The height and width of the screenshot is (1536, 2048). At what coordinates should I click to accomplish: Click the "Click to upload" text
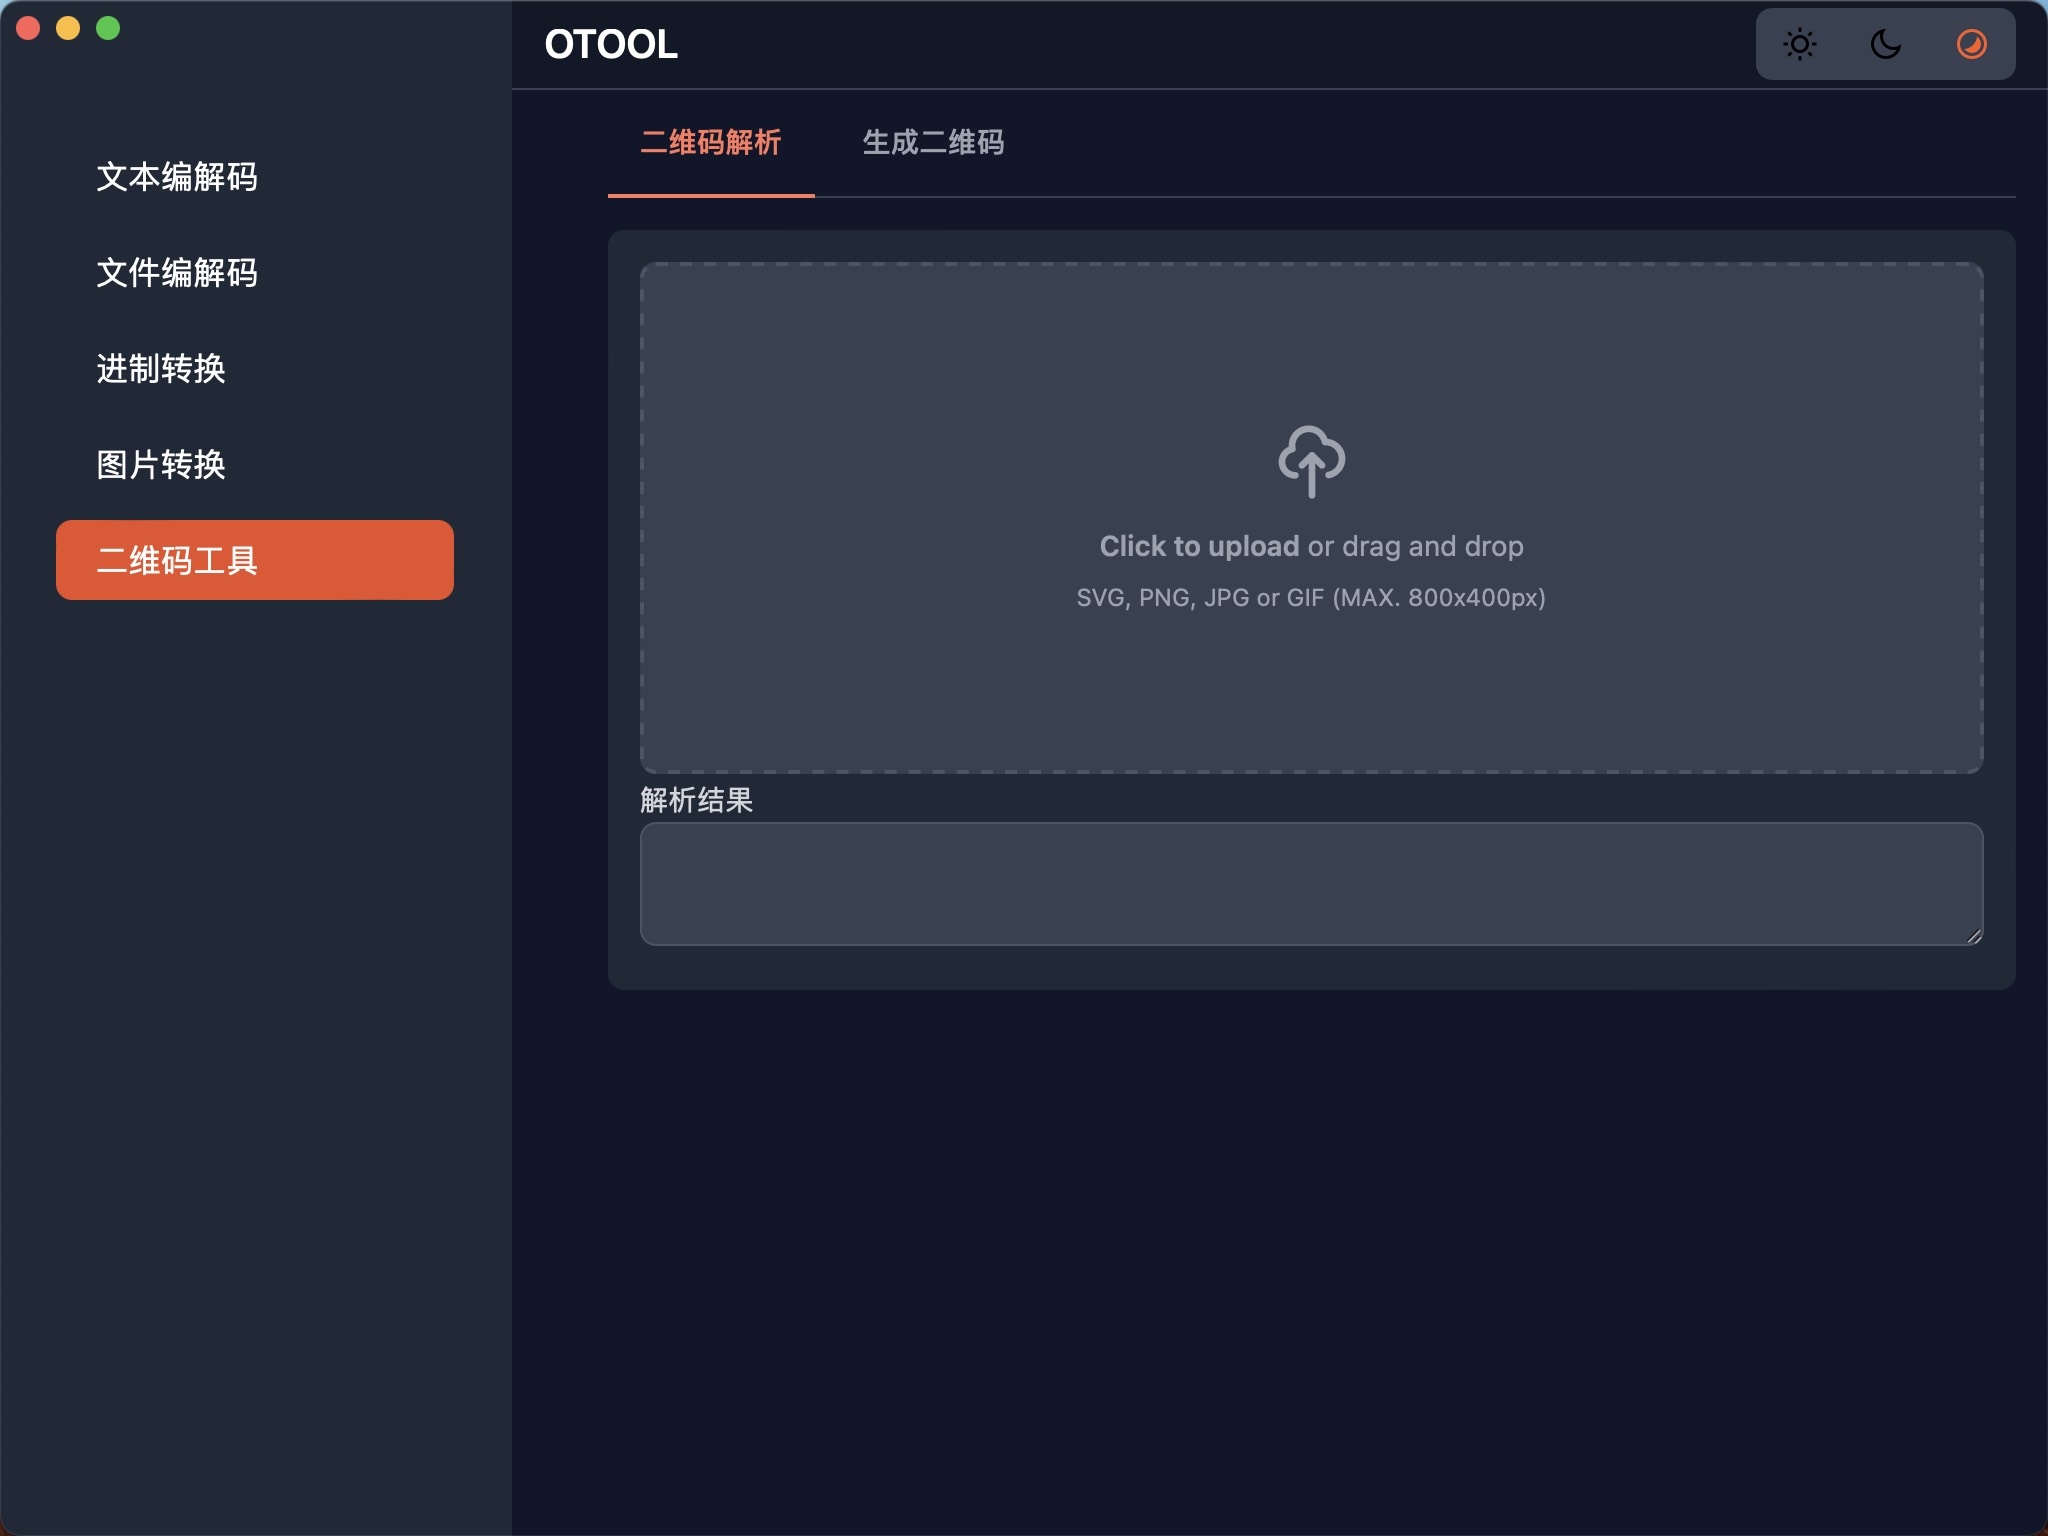click(x=1198, y=546)
